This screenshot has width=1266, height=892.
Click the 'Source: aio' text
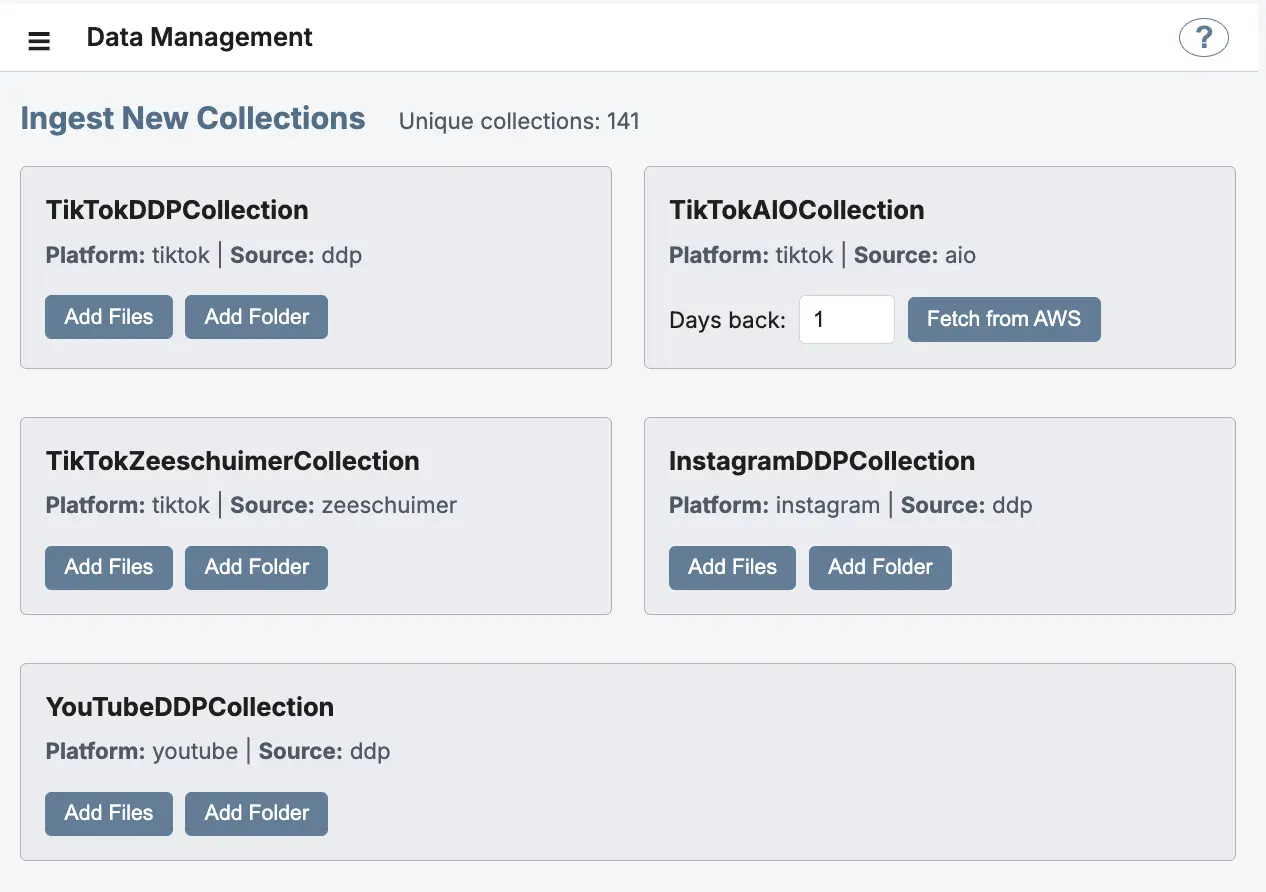pyautogui.click(x=915, y=256)
